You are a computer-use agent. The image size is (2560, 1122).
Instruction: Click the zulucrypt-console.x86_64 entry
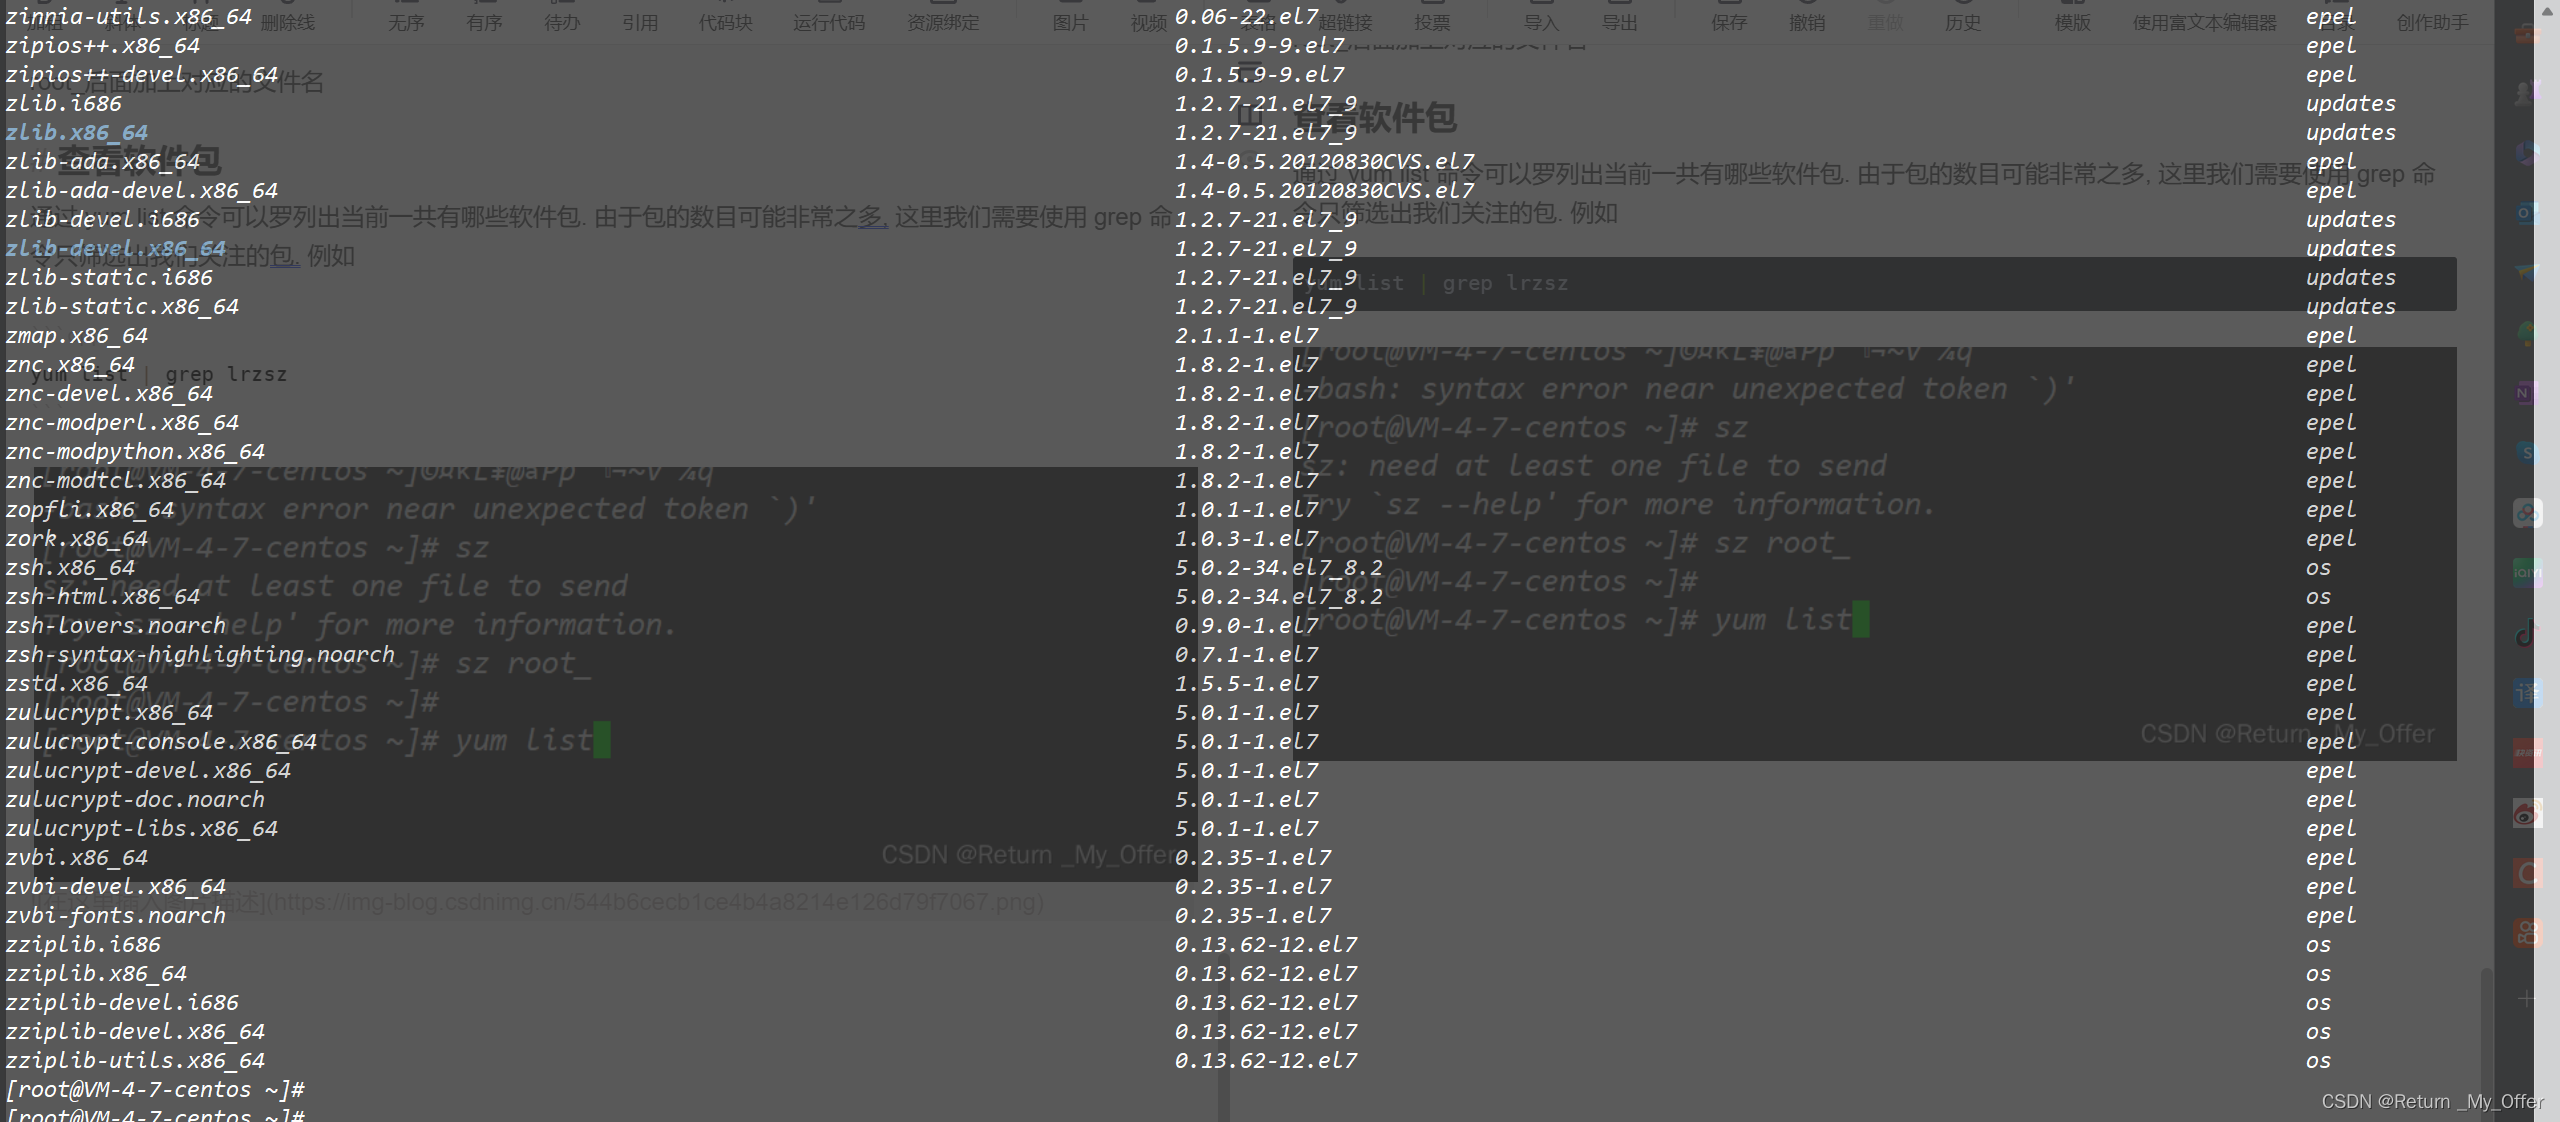coord(161,741)
